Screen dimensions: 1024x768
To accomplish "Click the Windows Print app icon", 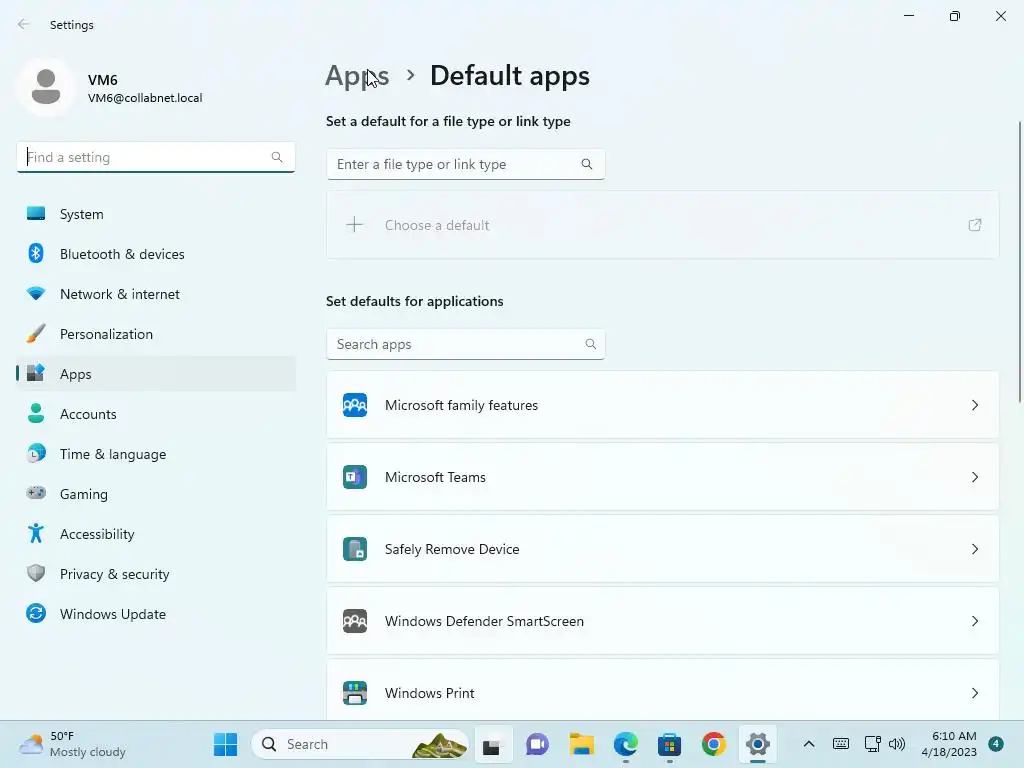I will coord(355,693).
